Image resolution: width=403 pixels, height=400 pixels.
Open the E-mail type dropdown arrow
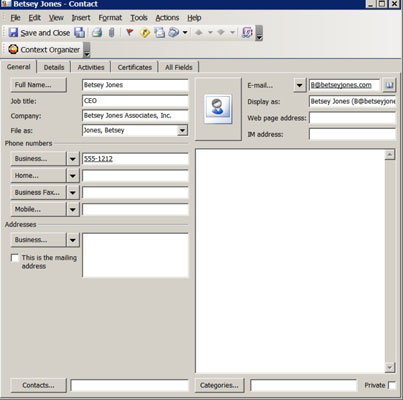click(x=299, y=85)
